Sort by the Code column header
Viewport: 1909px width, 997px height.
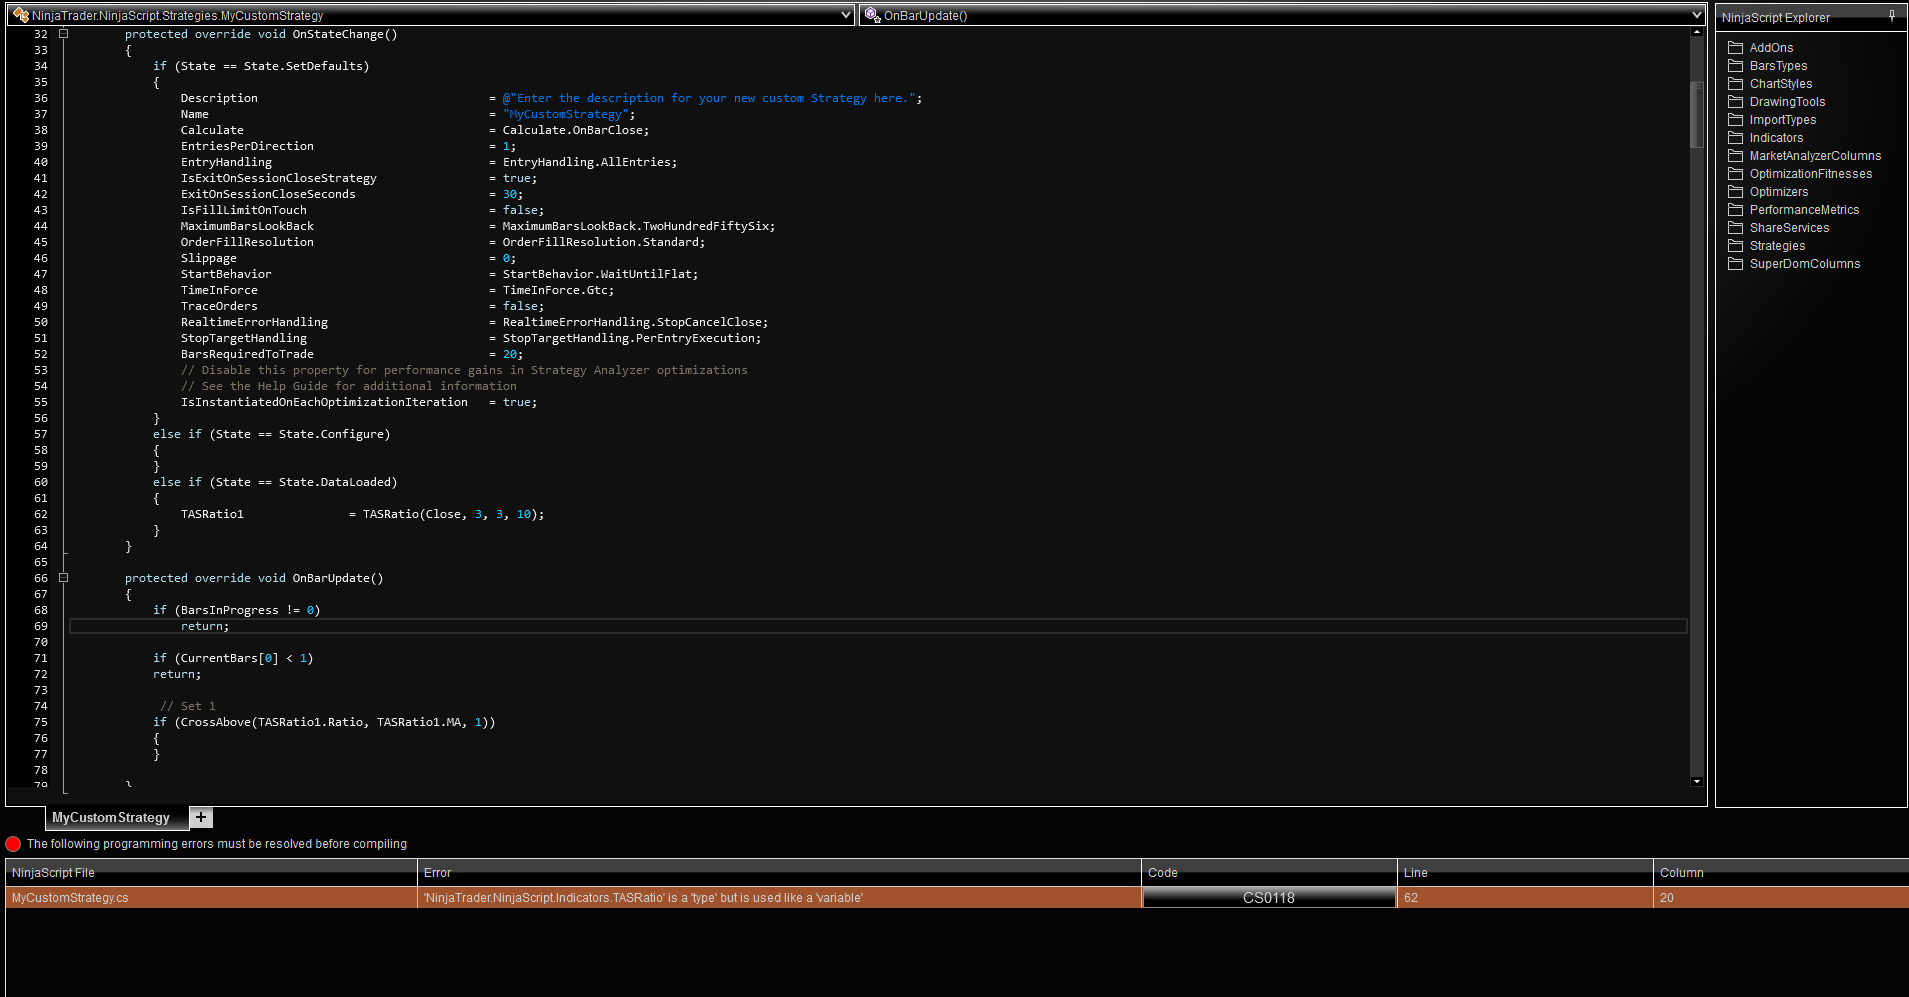point(1269,873)
